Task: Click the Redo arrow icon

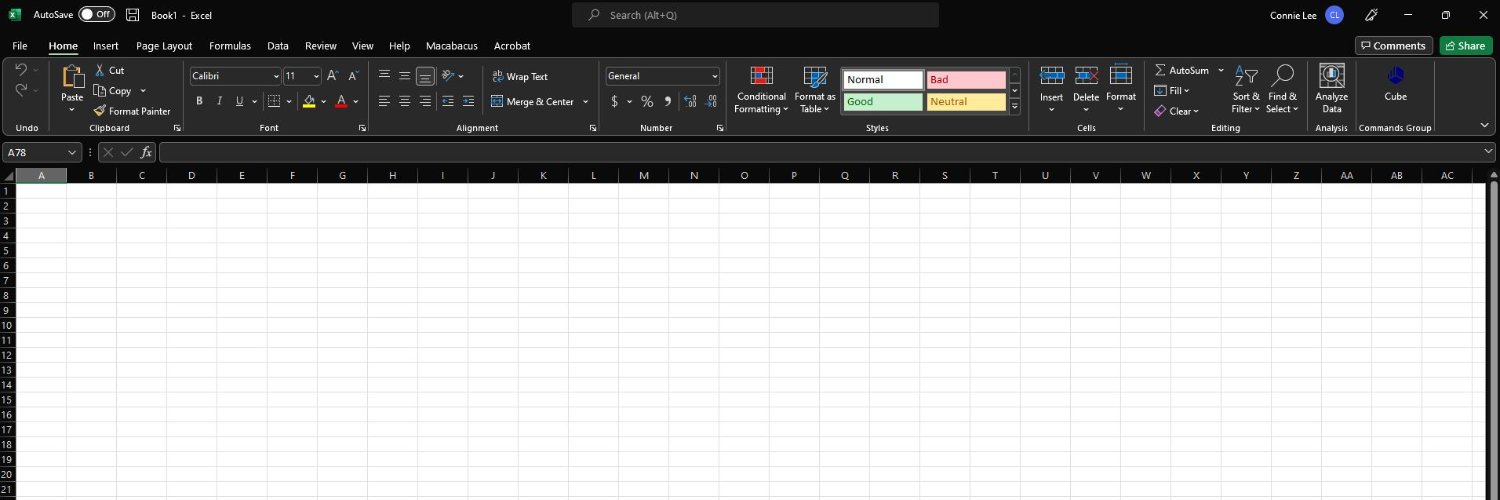Action: click(x=21, y=90)
